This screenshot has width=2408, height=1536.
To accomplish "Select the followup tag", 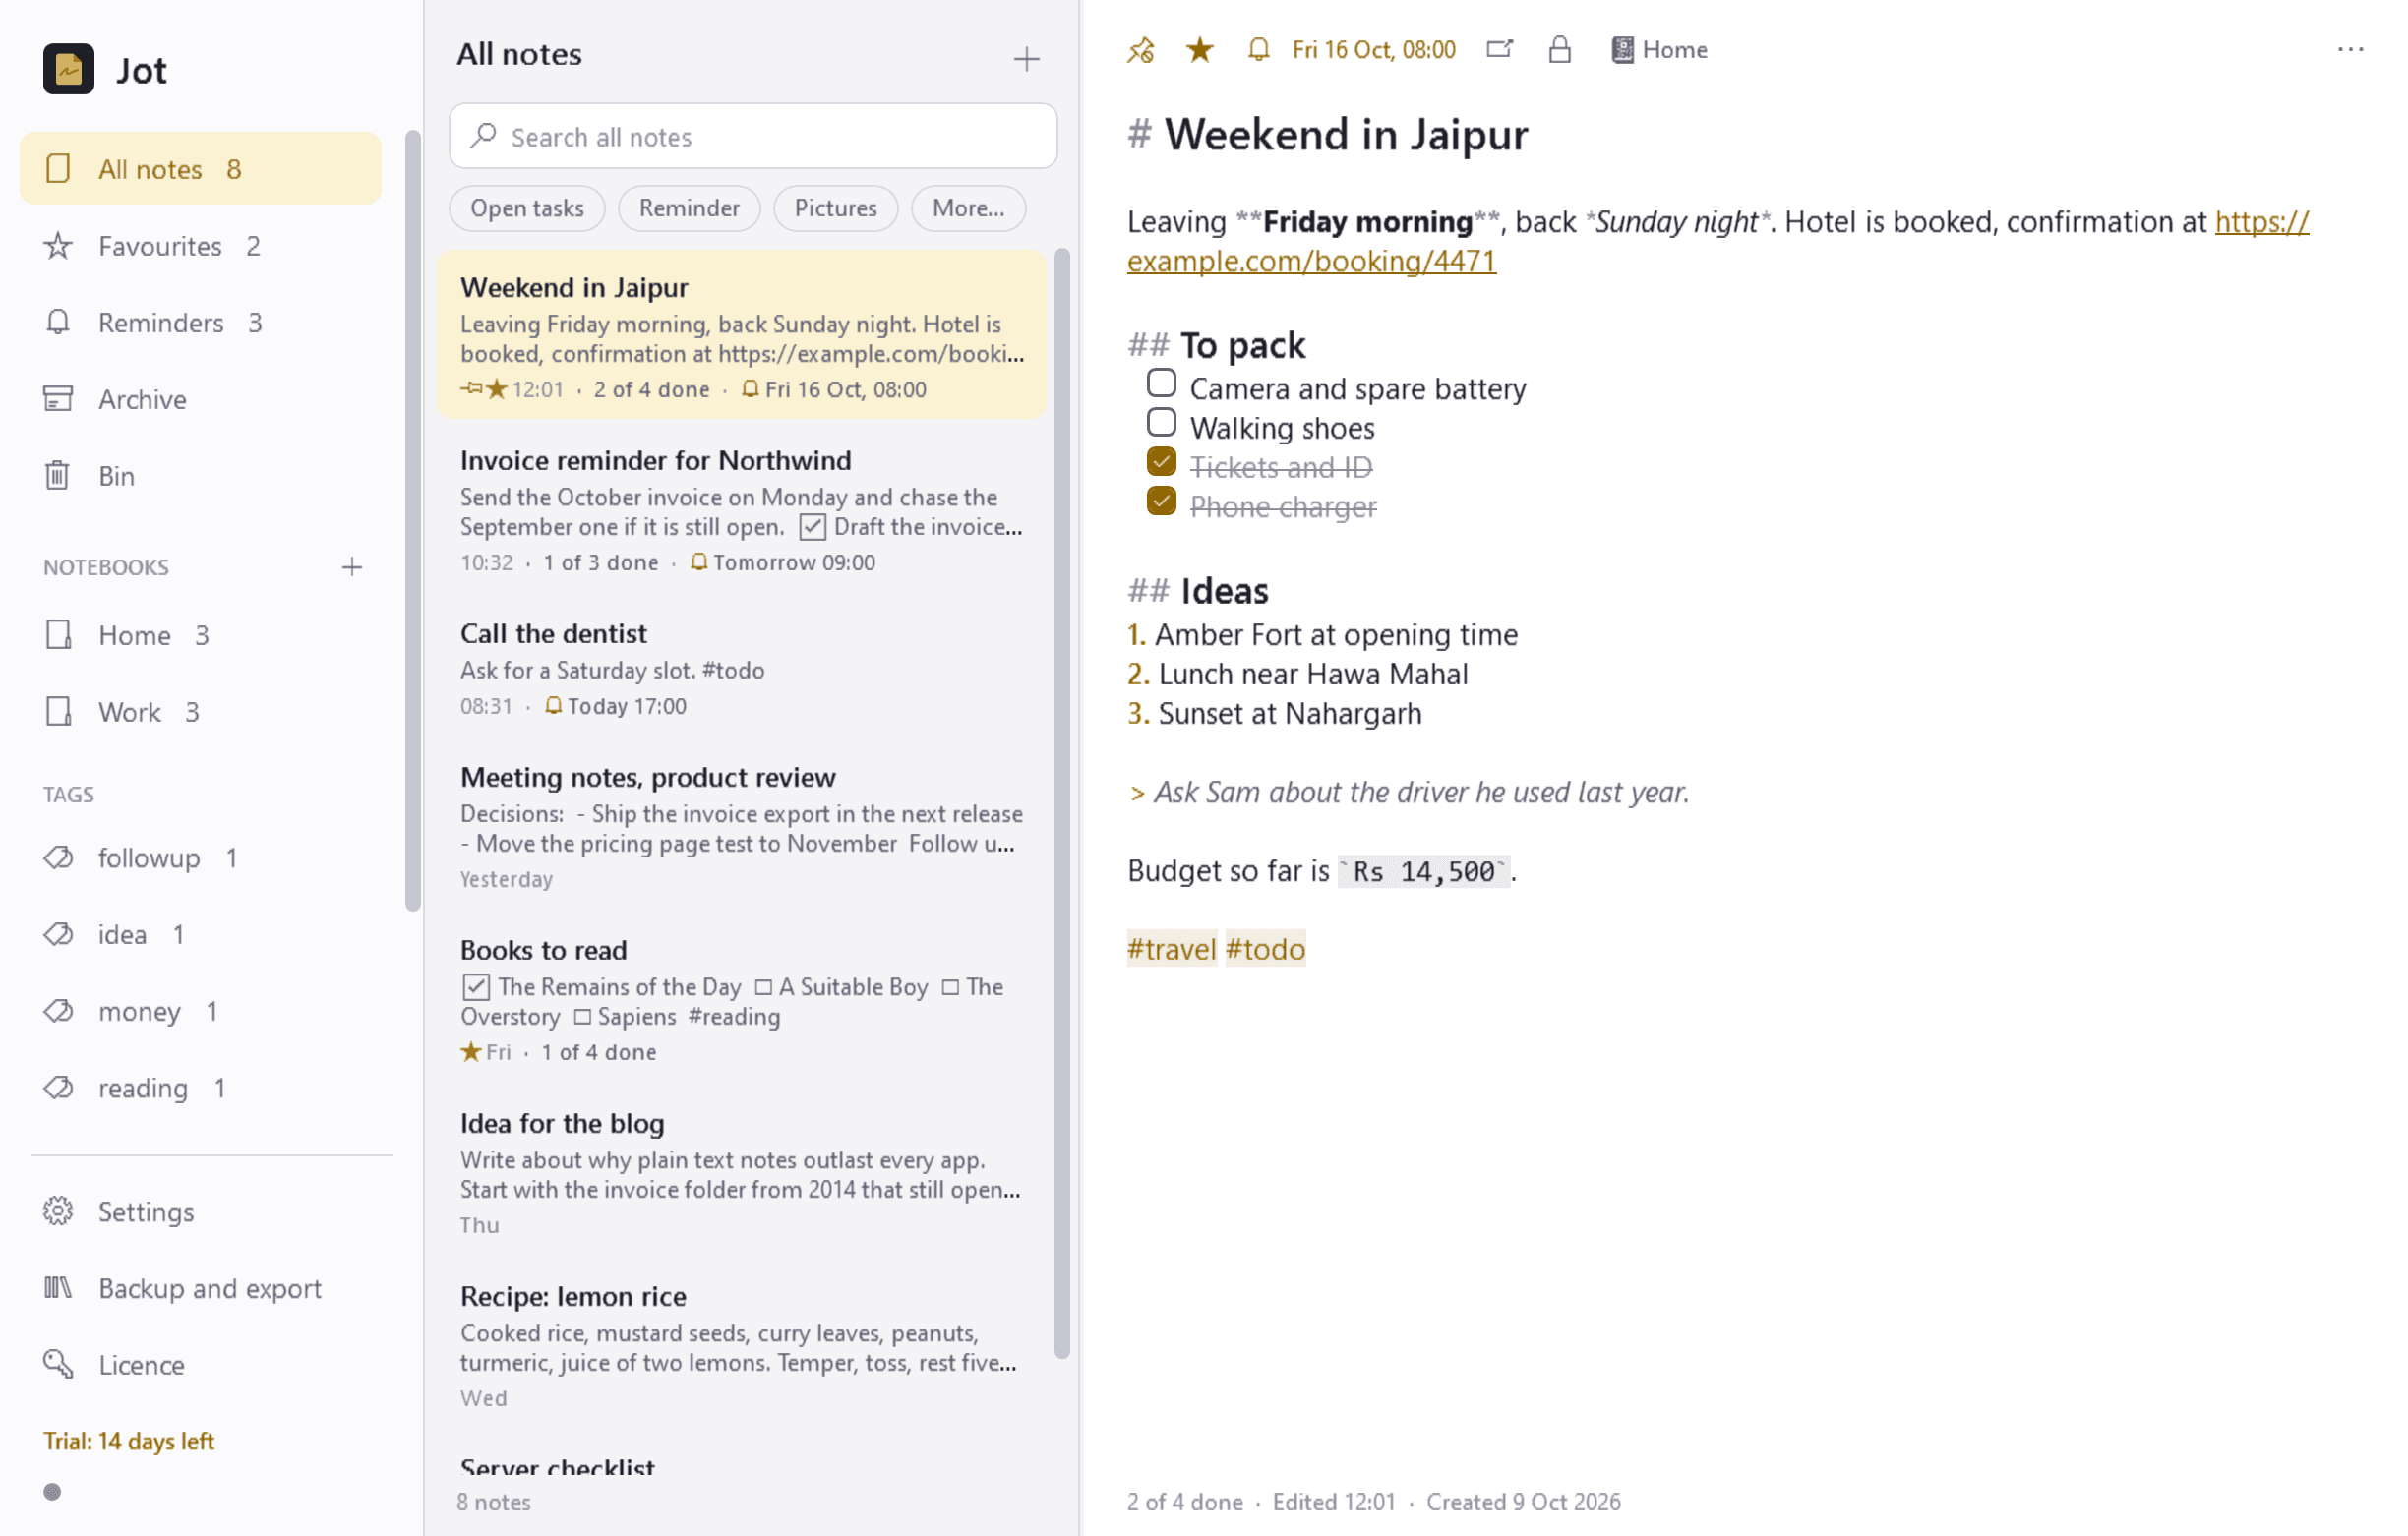I will coord(200,858).
